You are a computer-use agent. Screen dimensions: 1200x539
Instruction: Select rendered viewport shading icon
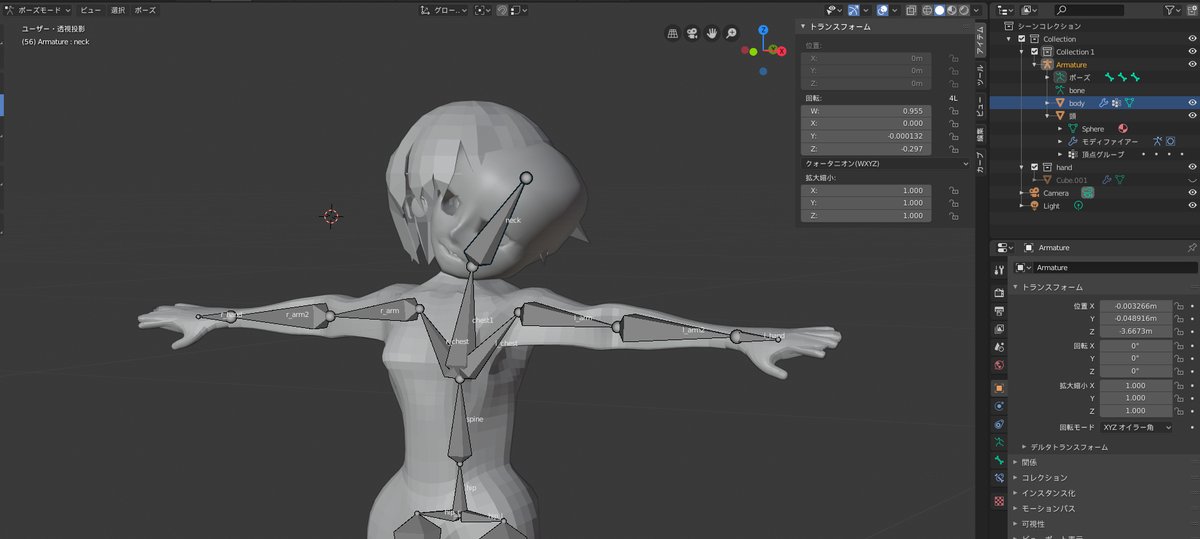point(964,10)
